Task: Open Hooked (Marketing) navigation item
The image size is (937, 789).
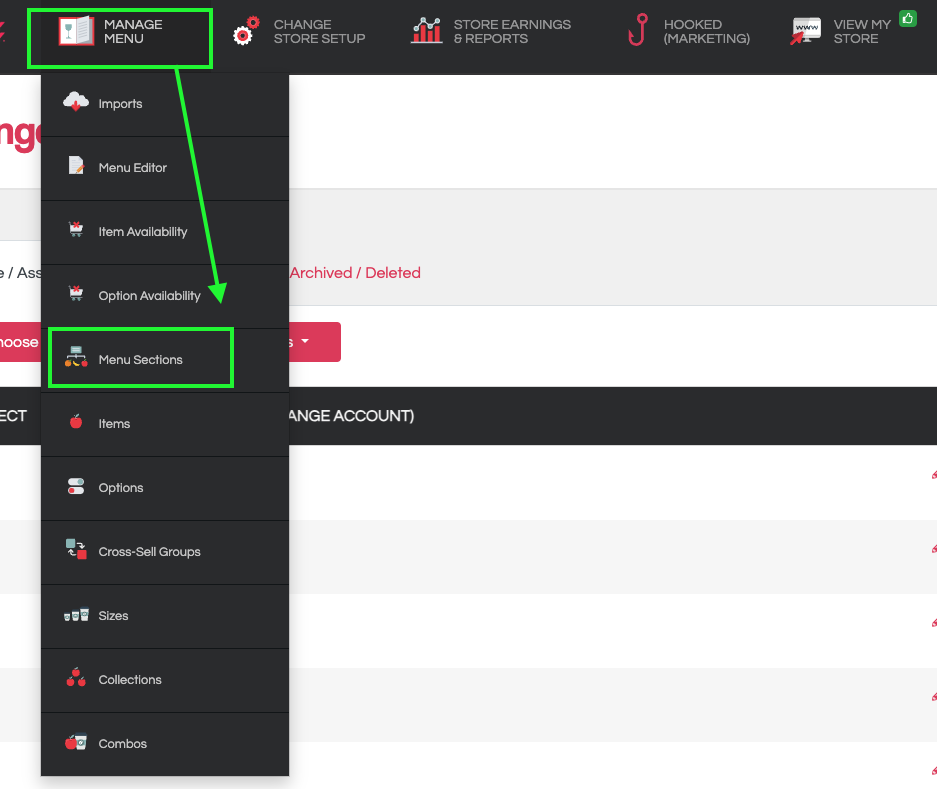Action: pos(689,31)
